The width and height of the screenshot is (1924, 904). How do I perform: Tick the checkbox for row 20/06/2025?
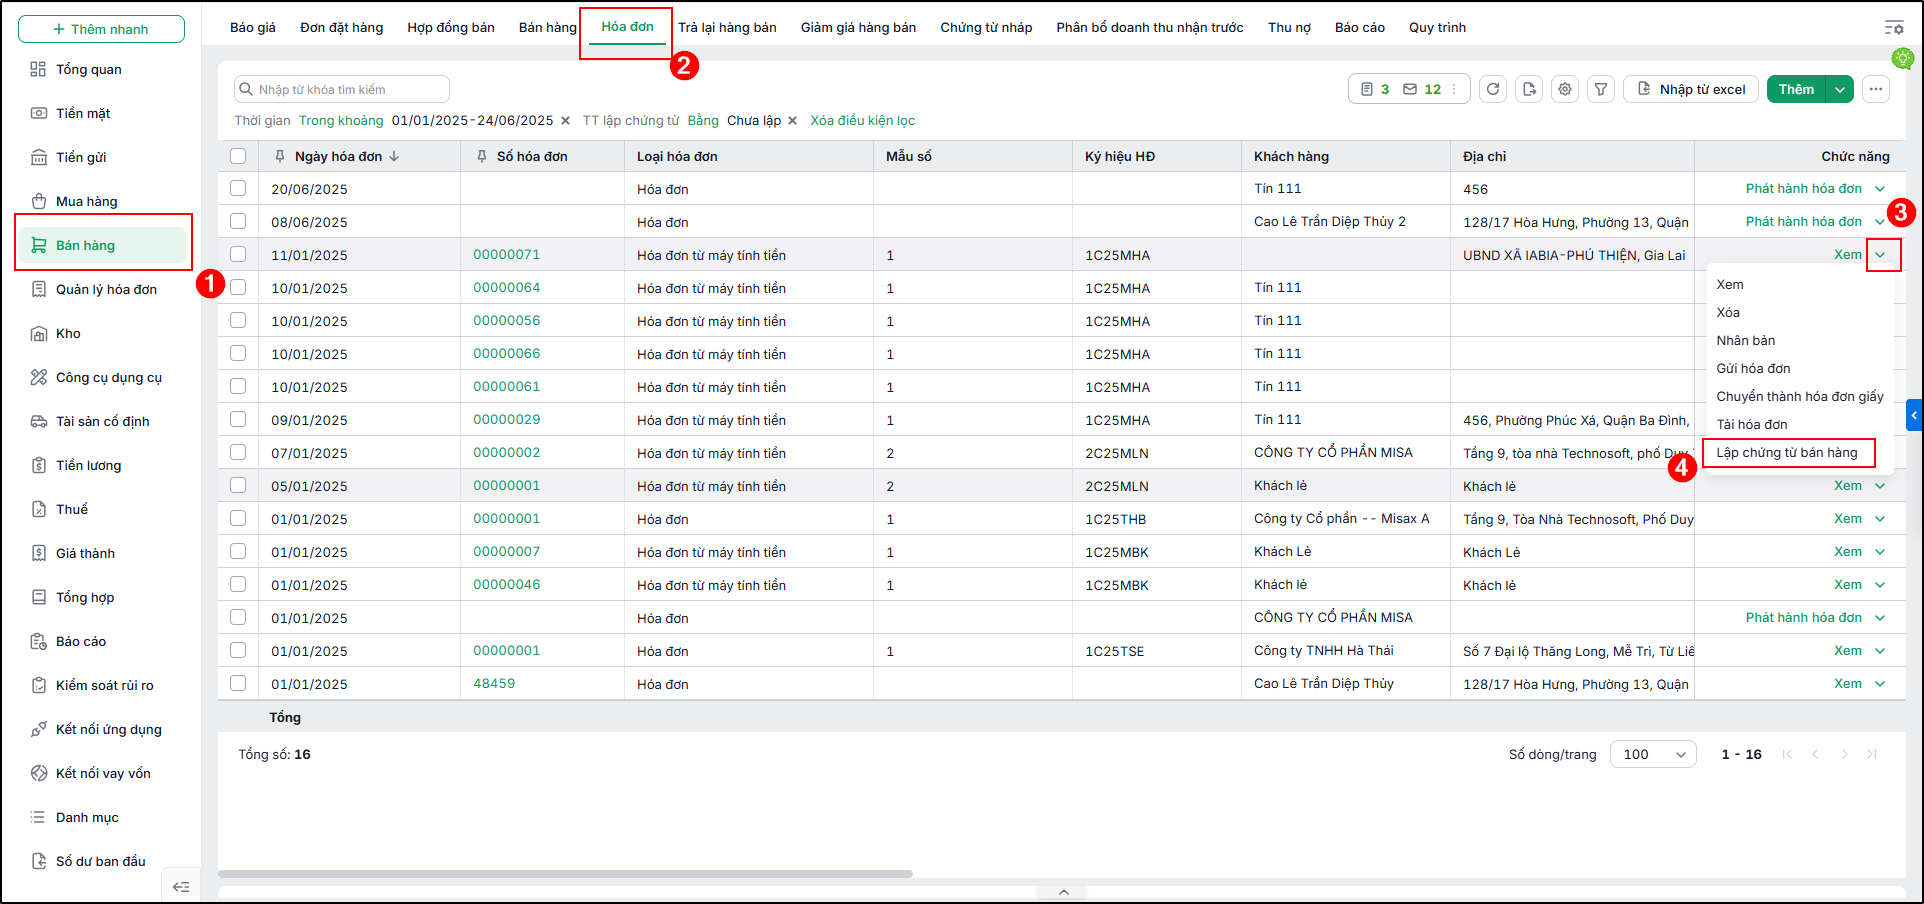coord(238,188)
